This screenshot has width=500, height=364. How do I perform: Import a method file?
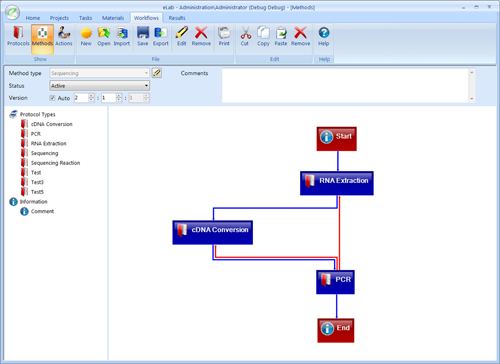[122, 37]
